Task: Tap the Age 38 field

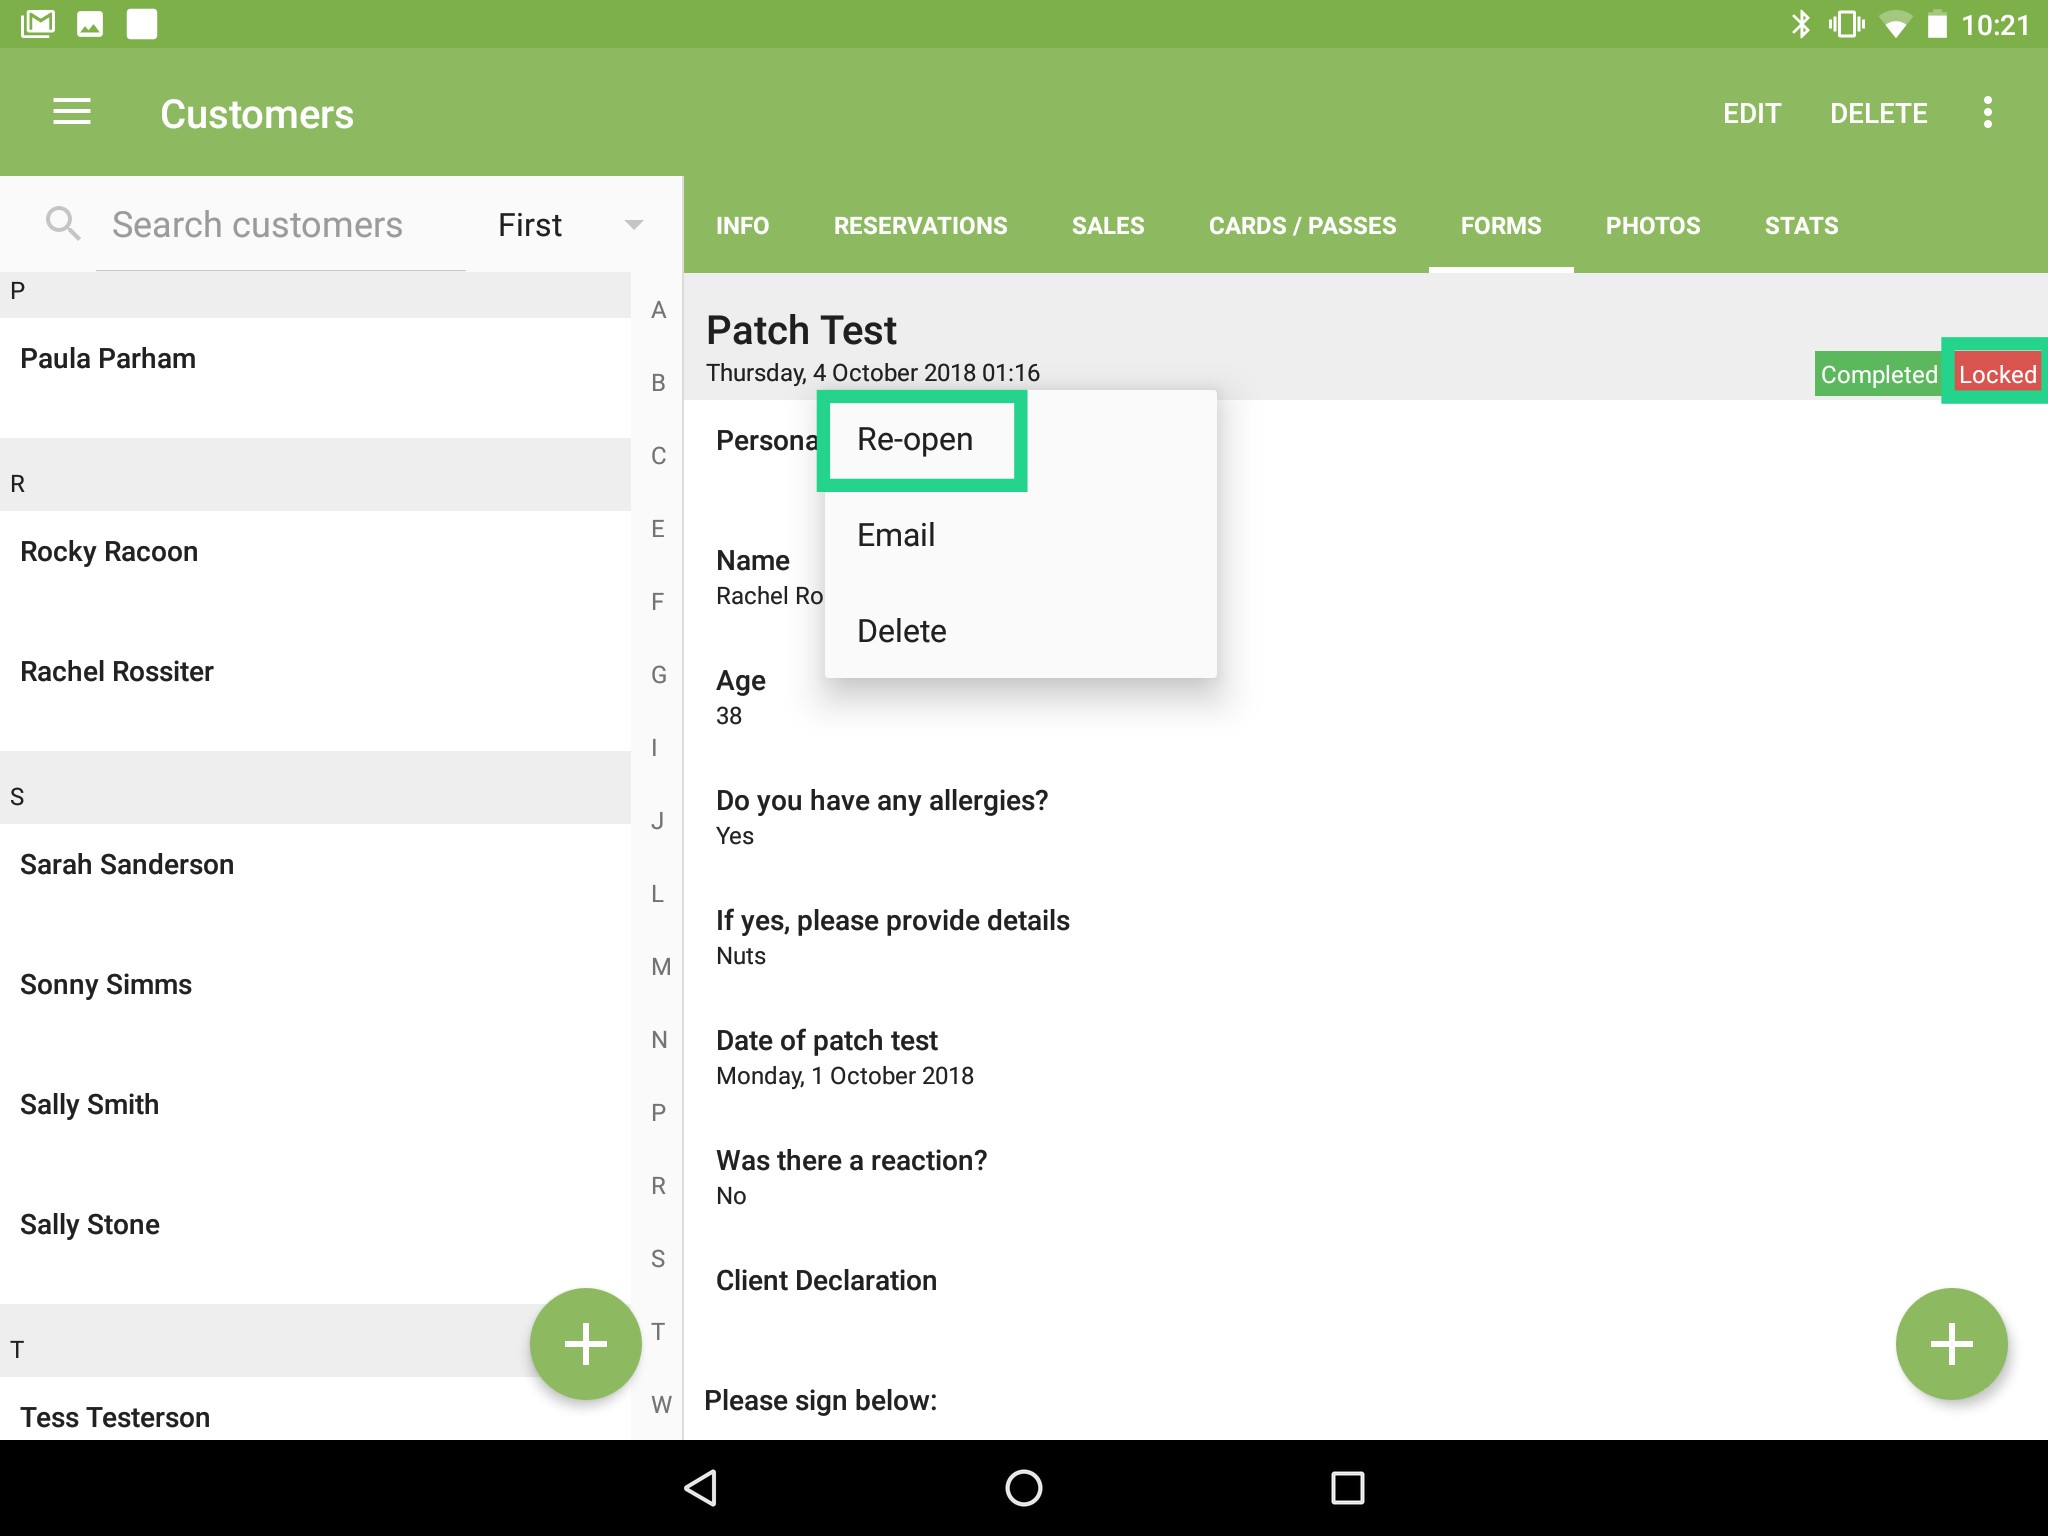Action: 741,698
